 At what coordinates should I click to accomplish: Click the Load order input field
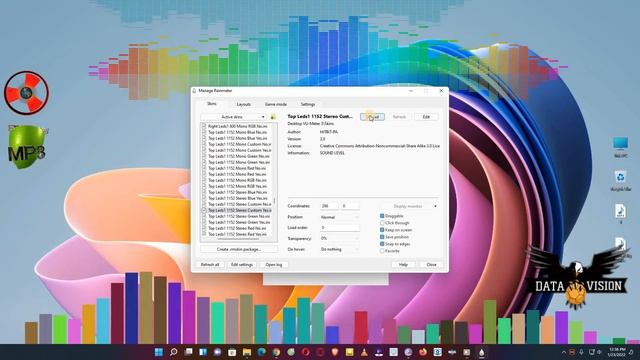coord(340,228)
